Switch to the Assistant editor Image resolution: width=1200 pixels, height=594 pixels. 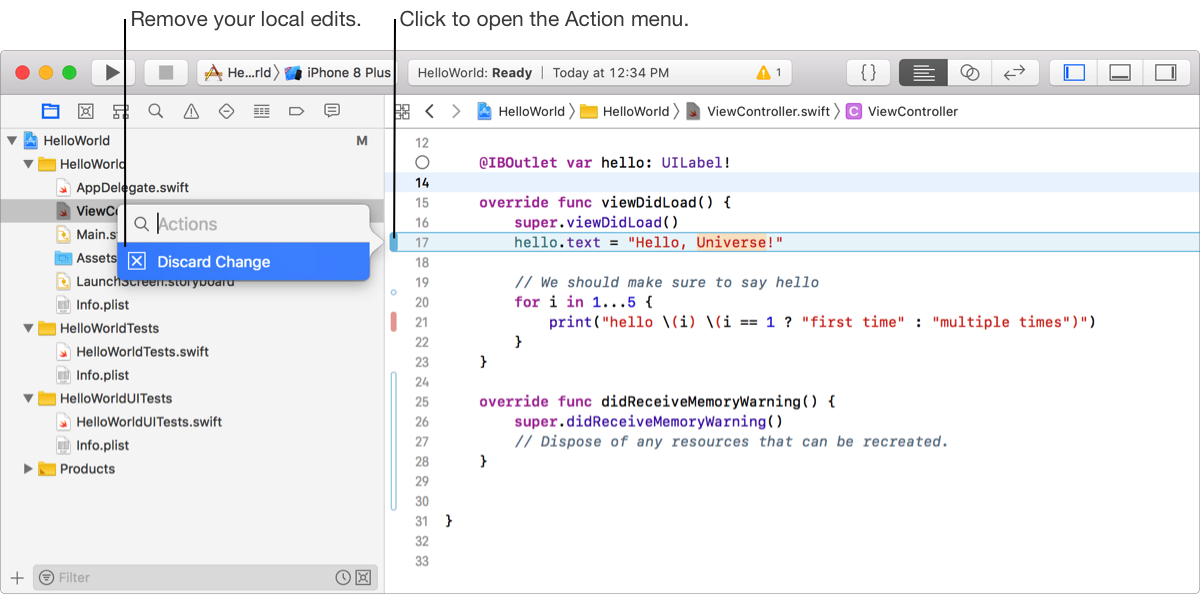tap(968, 73)
